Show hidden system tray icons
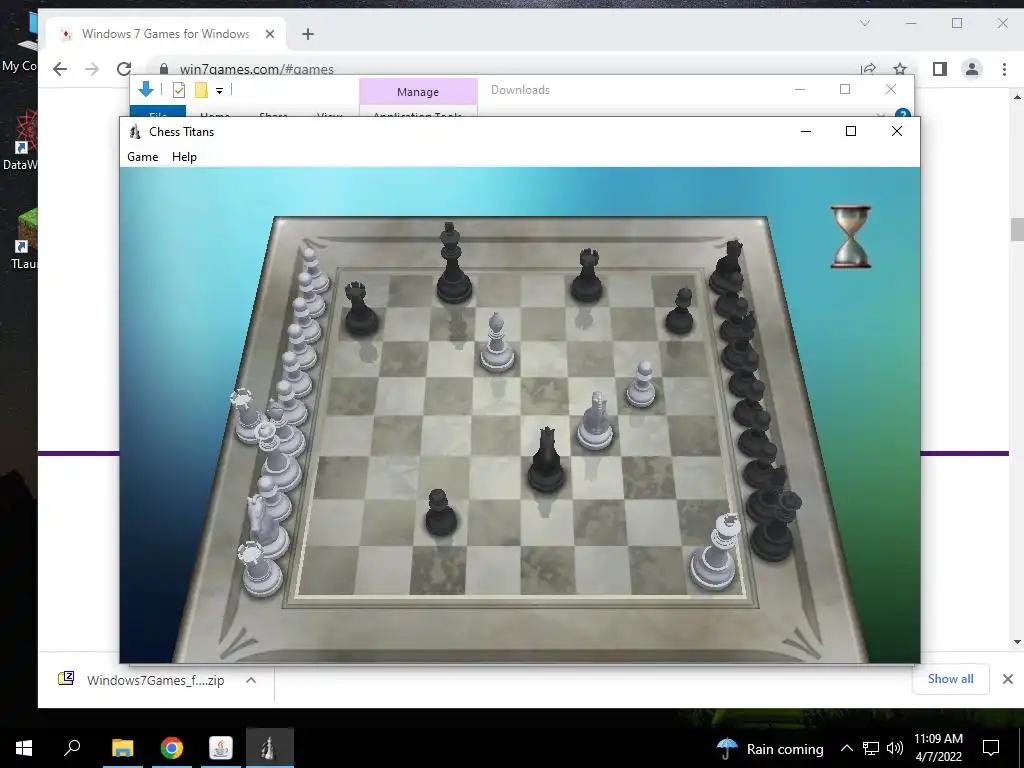The width and height of the screenshot is (1024, 768). (846, 748)
